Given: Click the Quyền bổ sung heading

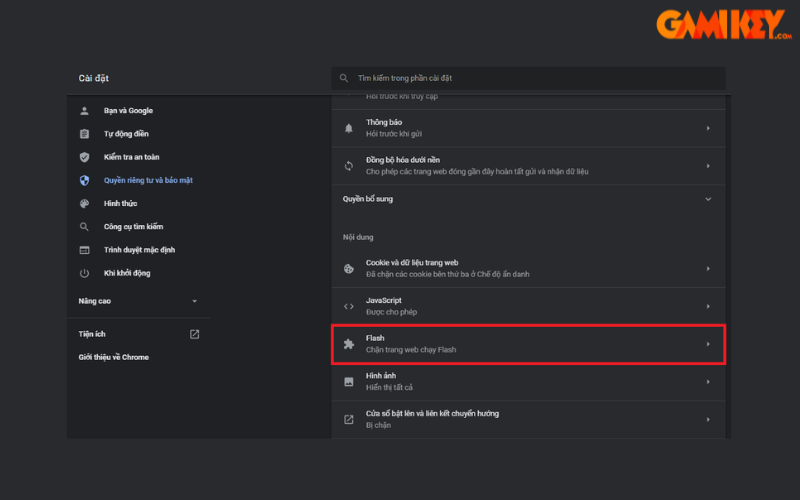Looking at the screenshot, I should (x=367, y=199).
